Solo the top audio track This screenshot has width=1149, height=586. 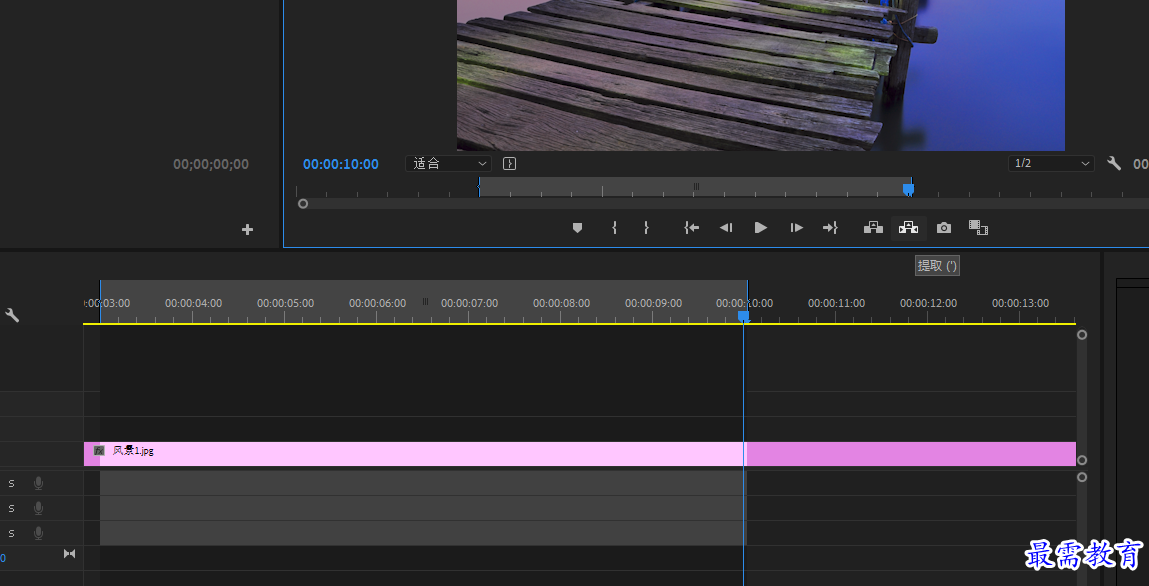11,483
